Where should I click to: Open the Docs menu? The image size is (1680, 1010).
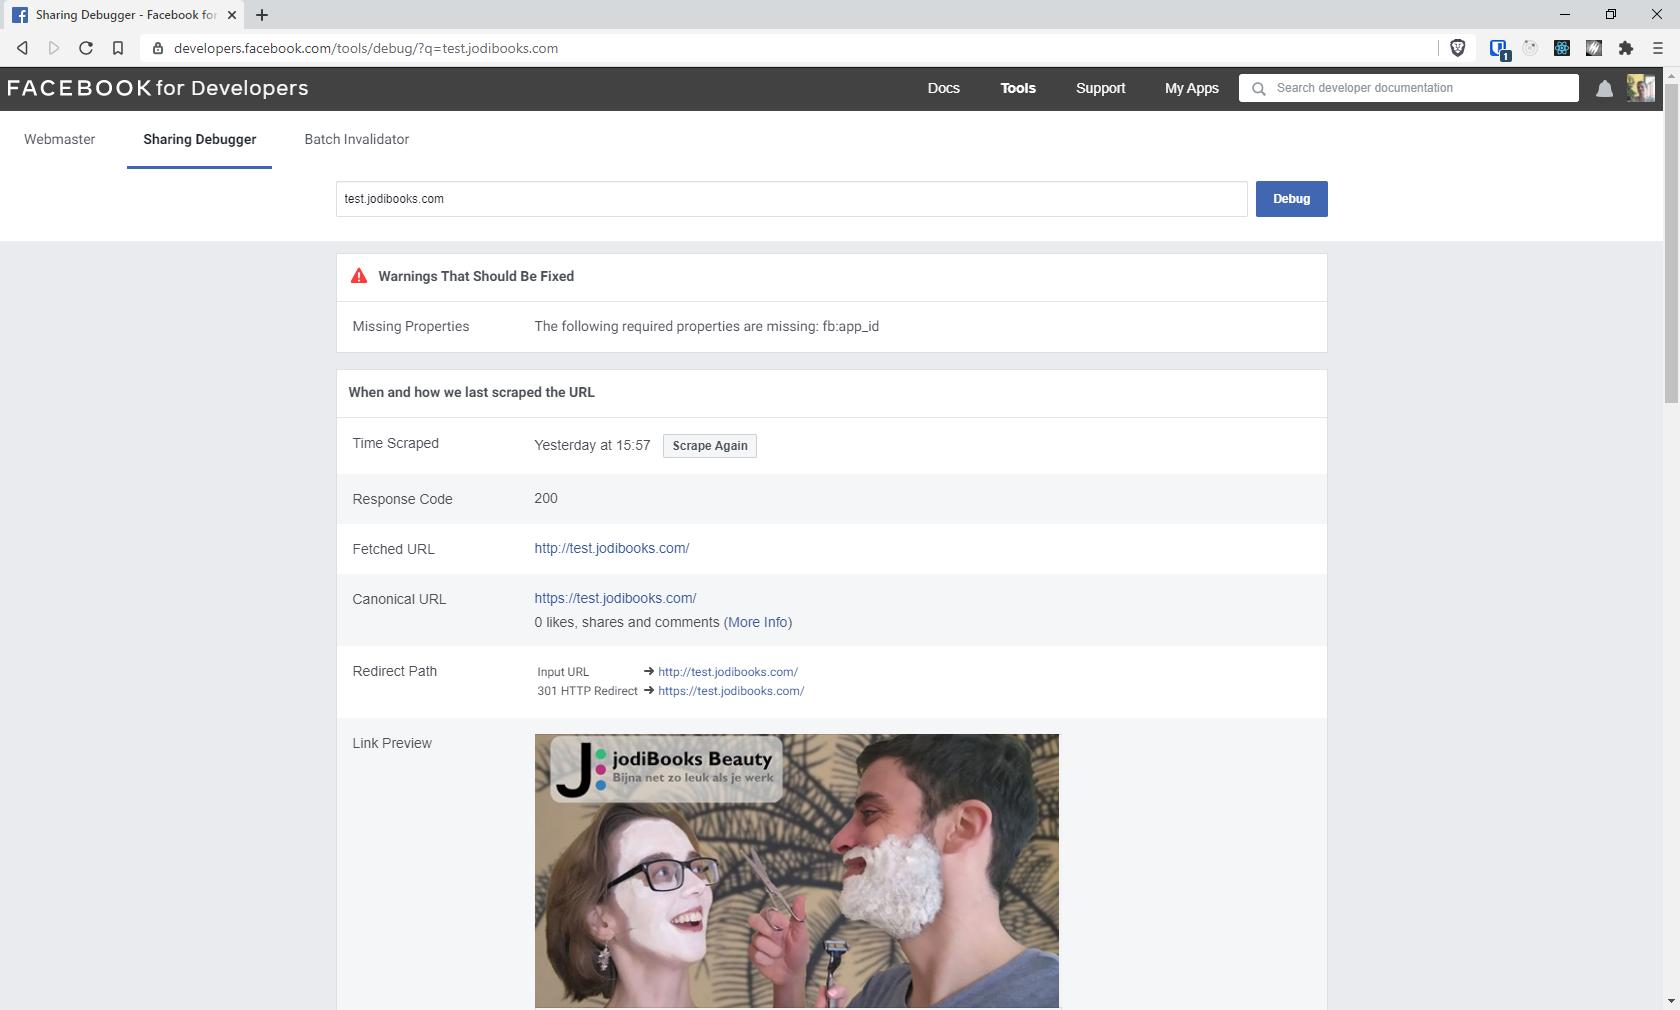point(943,88)
